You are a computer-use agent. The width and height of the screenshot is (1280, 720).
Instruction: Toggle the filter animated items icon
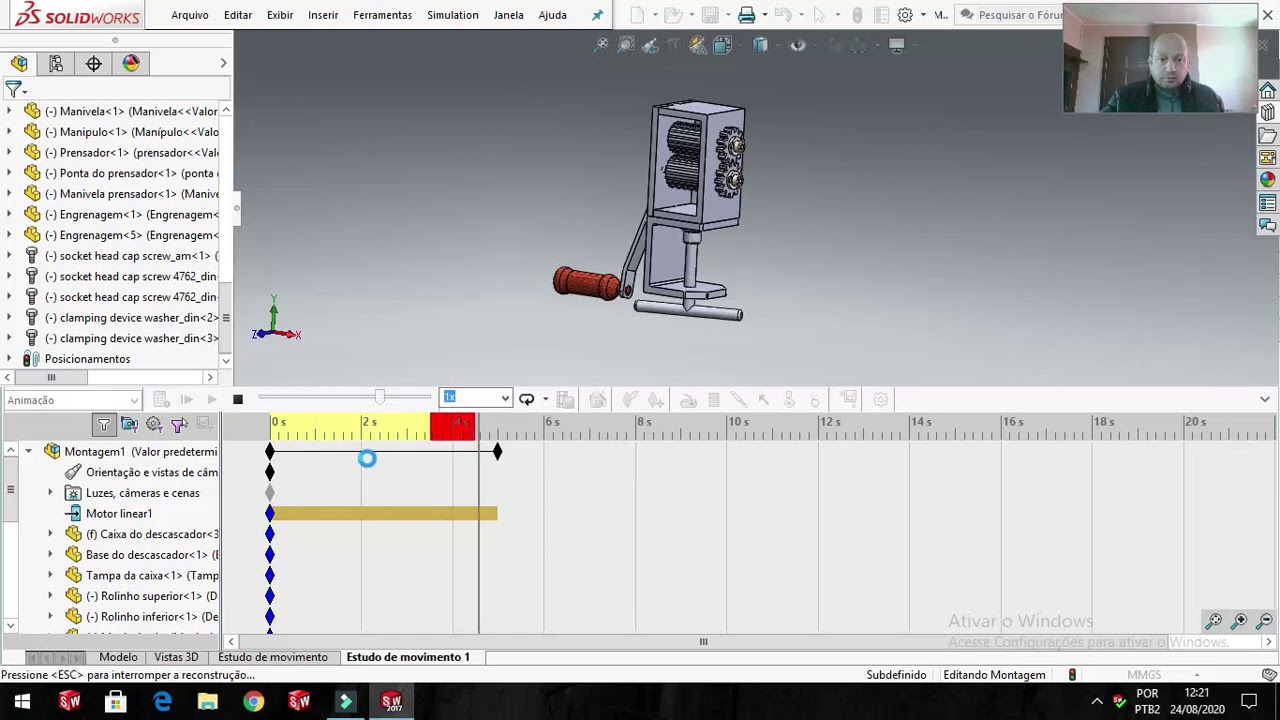click(x=129, y=425)
